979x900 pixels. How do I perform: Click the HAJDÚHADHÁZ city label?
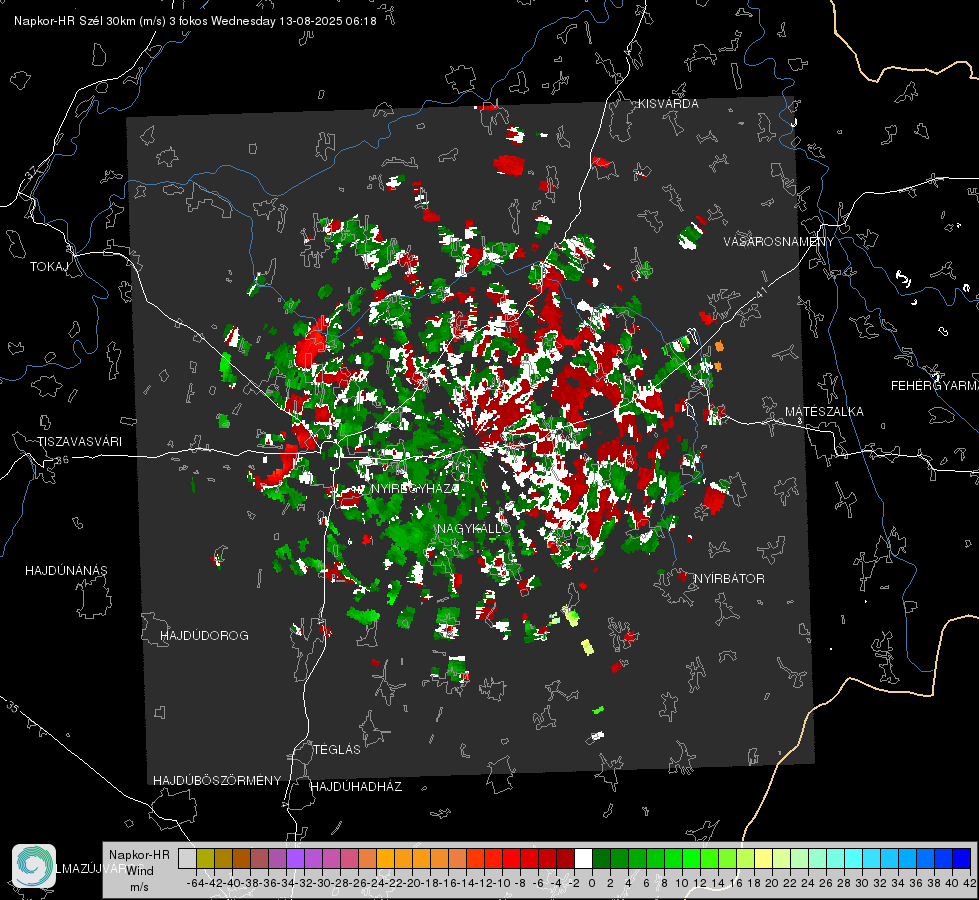point(356,787)
